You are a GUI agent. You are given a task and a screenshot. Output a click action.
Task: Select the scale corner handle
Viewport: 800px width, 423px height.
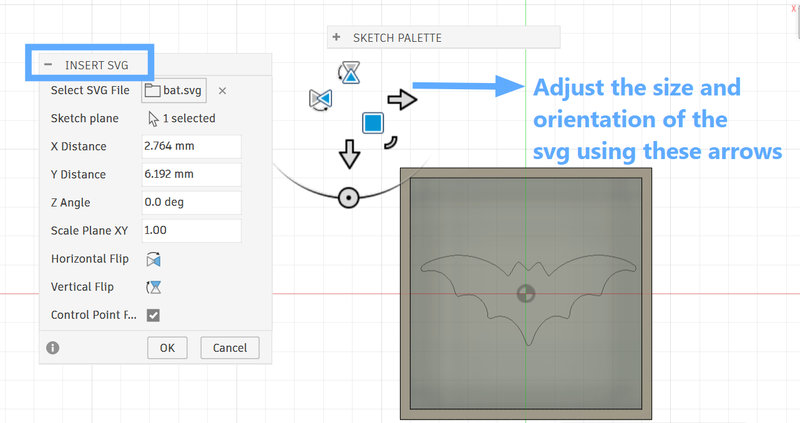click(391, 142)
